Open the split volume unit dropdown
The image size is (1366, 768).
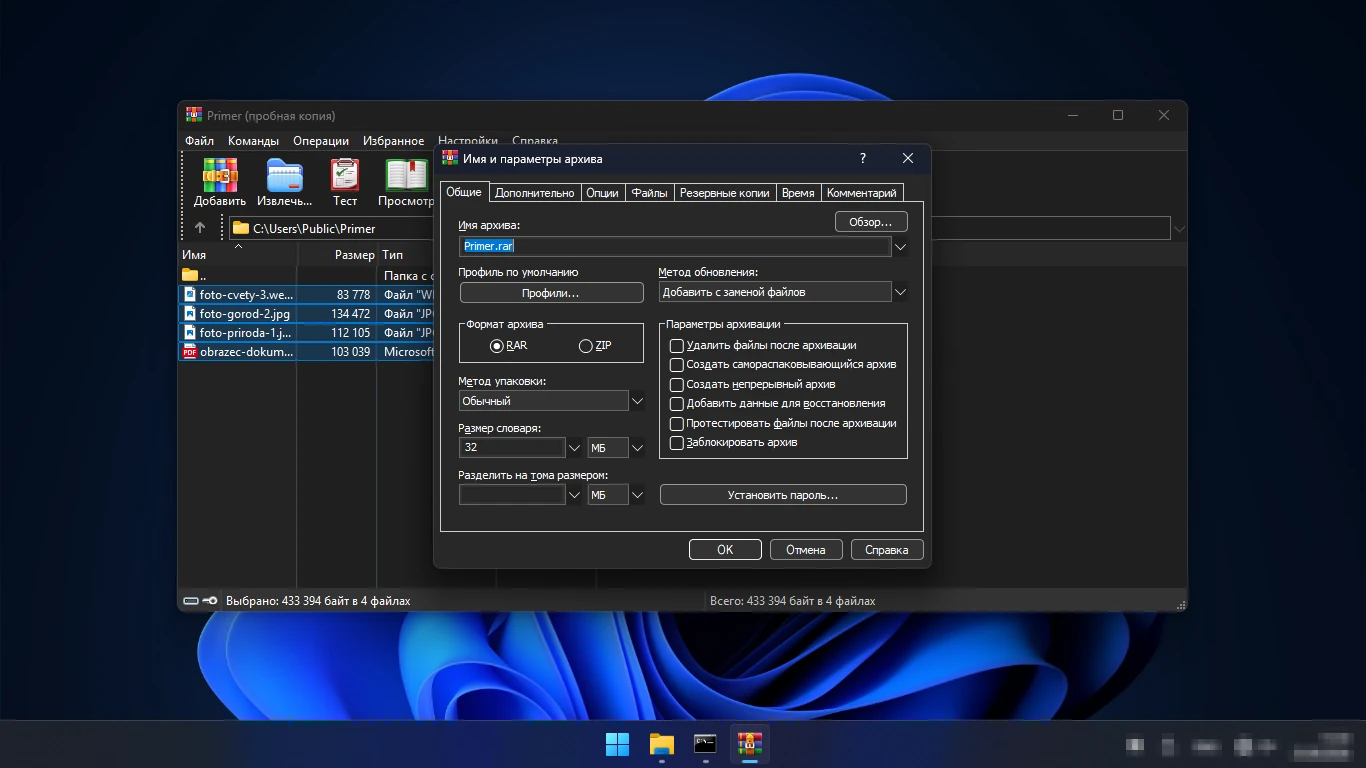coord(637,495)
